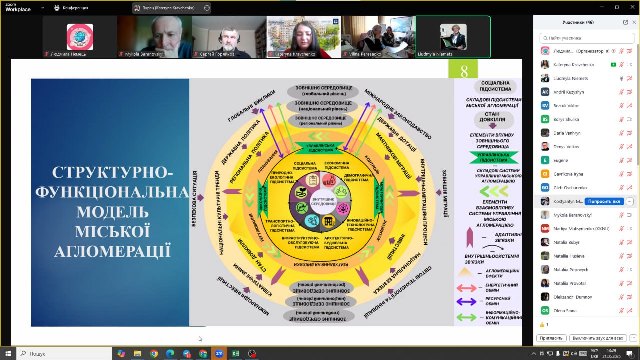This screenshot has height=360, width=640.
Task: Click the Invite button in participants panel
Action: tap(551, 338)
